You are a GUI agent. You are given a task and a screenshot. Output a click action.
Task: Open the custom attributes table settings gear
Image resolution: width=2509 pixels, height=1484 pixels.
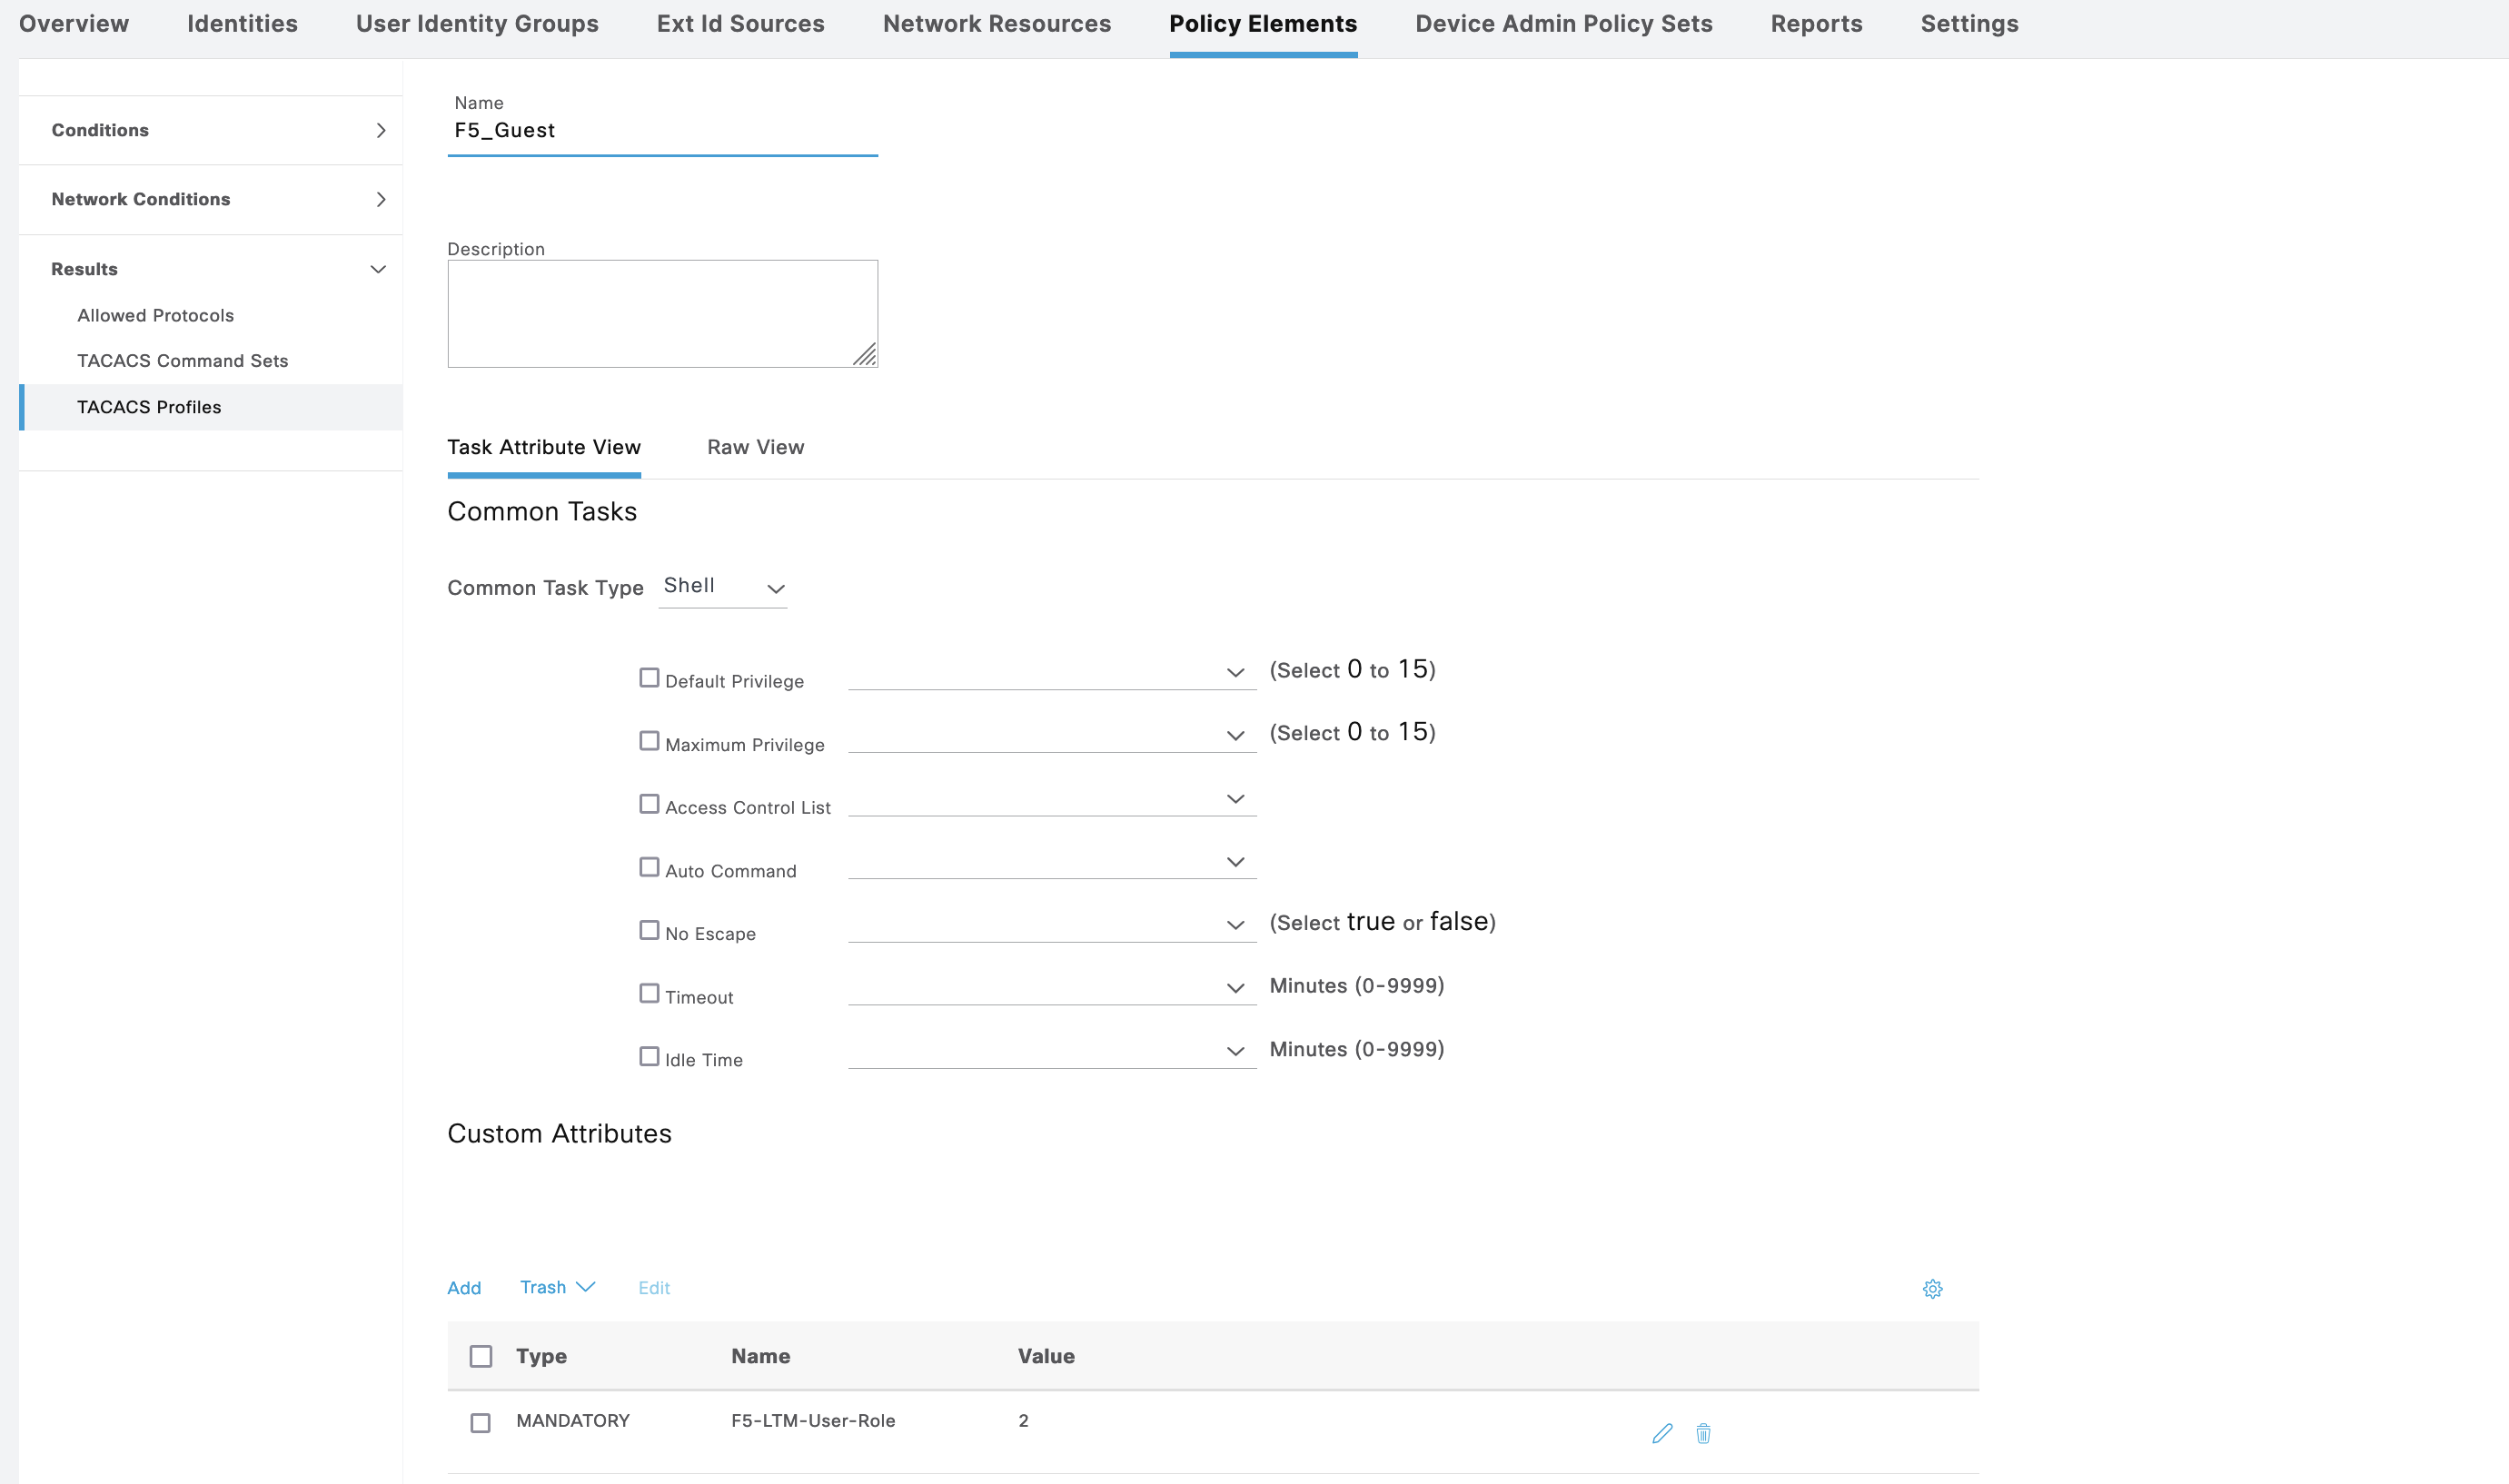[1932, 1289]
